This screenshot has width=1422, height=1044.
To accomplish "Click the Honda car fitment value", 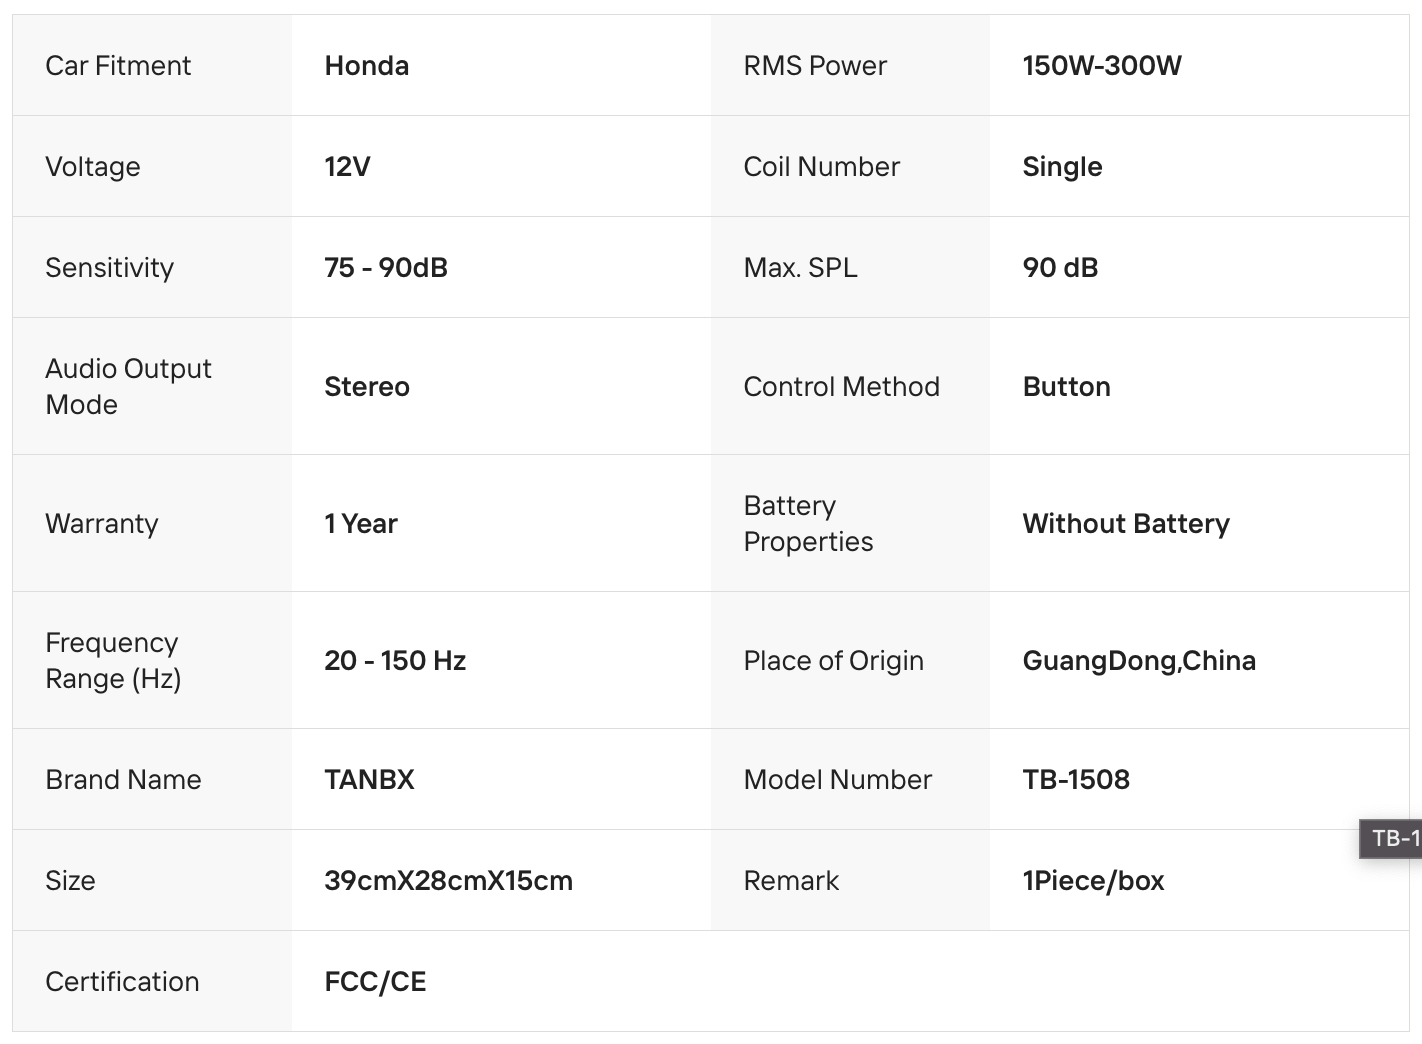I will tap(366, 66).
